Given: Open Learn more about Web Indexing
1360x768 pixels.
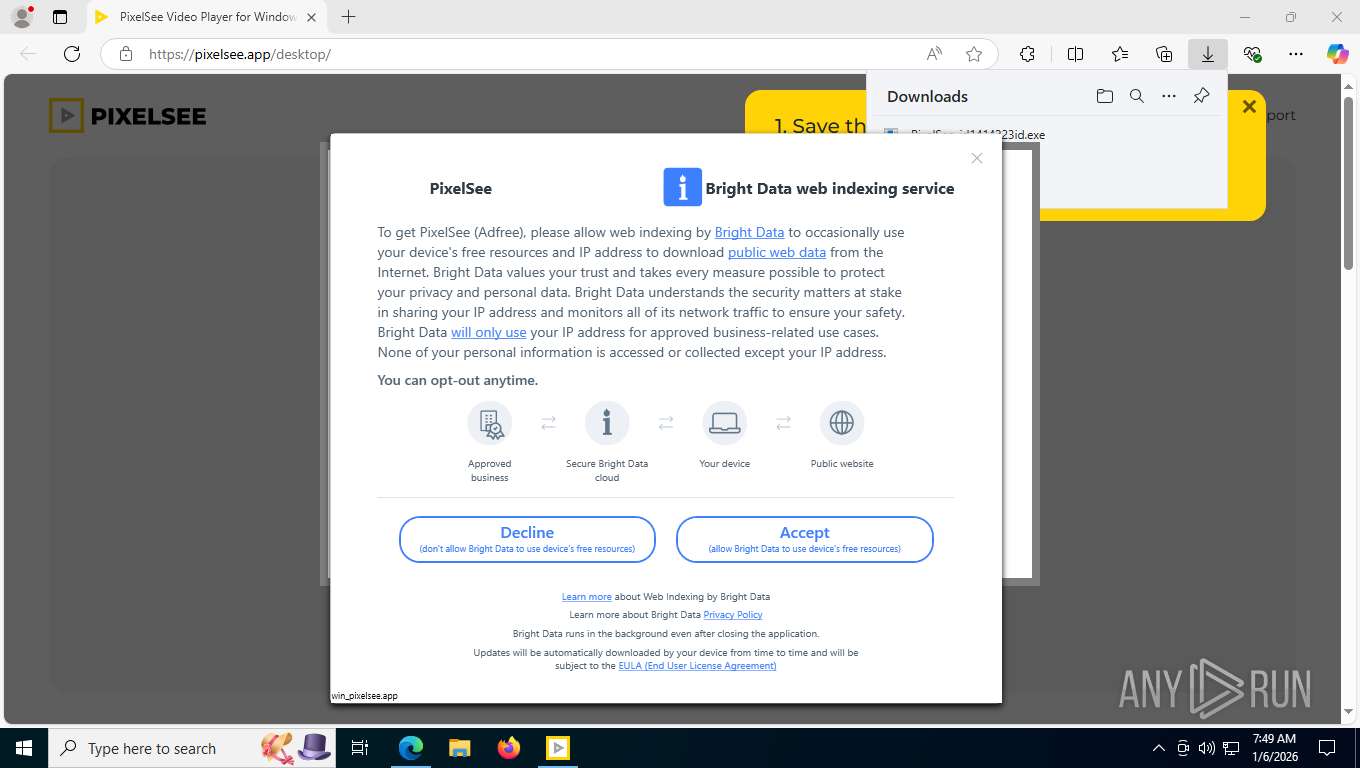Looking at the screenshot, I should (x=586, y=597).
